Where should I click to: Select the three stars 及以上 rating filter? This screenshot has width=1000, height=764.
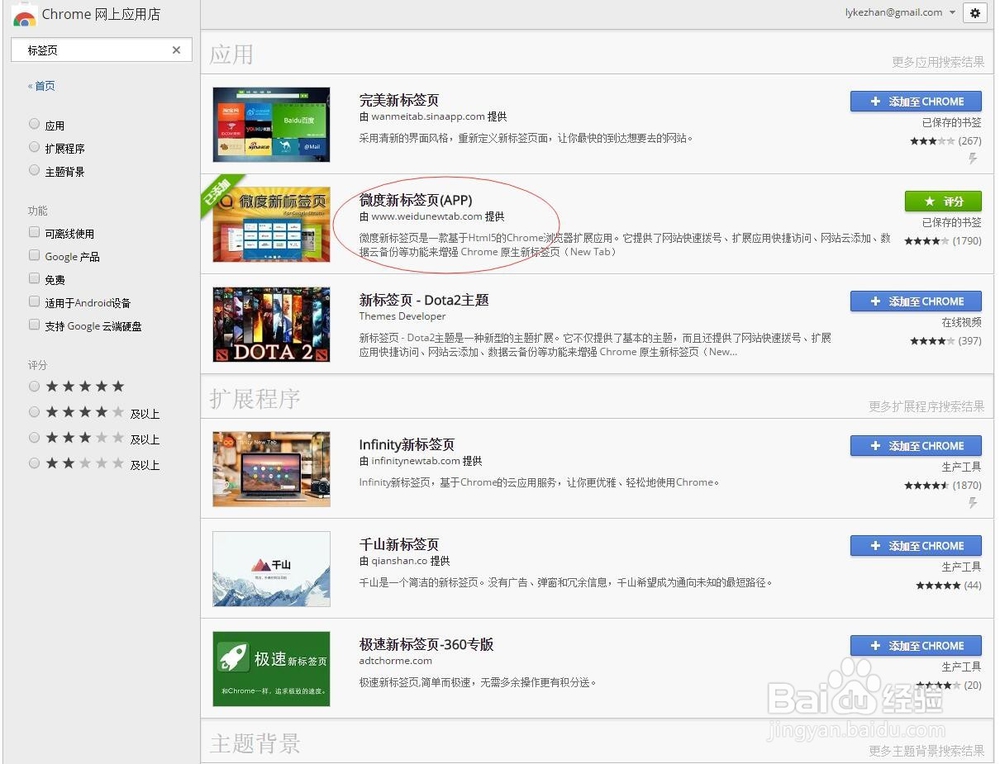click(x=34, y=438)
